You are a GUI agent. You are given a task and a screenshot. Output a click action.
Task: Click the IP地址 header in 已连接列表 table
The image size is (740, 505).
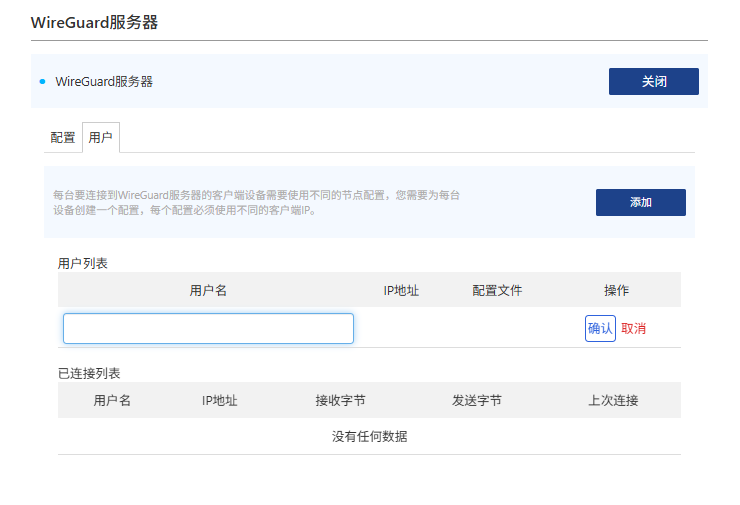pyautogui.click(x=219, y=400)
